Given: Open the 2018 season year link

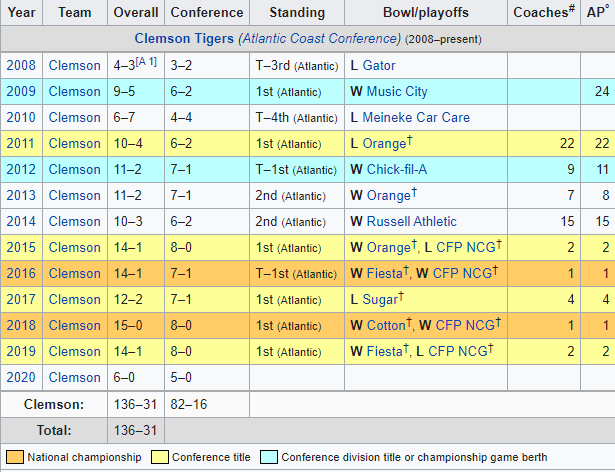Looking at the screenshot, I should pos(21,325).
